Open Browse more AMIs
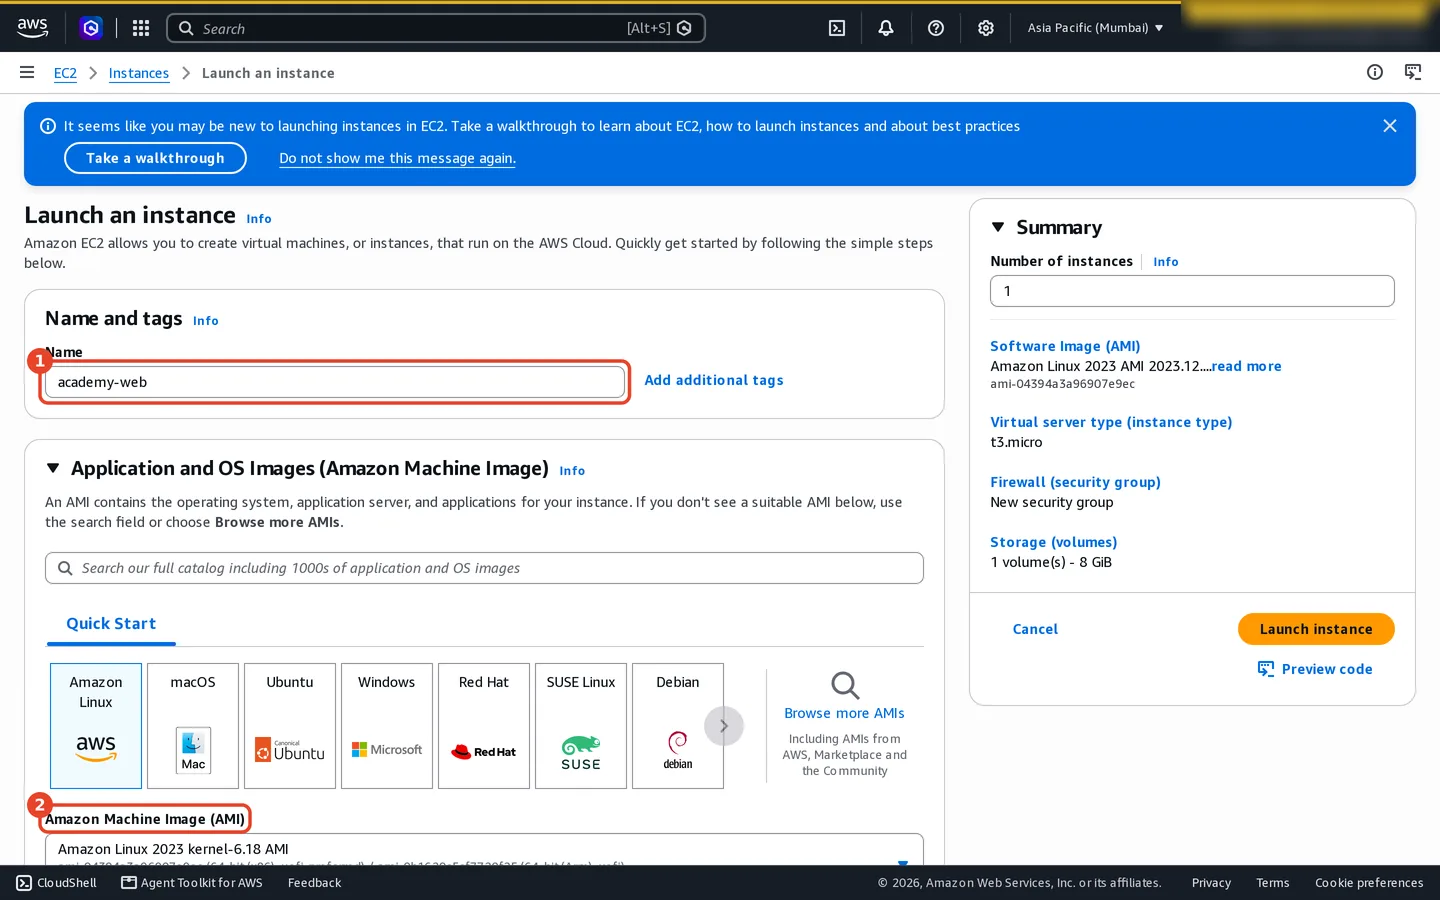 (844, 713)
